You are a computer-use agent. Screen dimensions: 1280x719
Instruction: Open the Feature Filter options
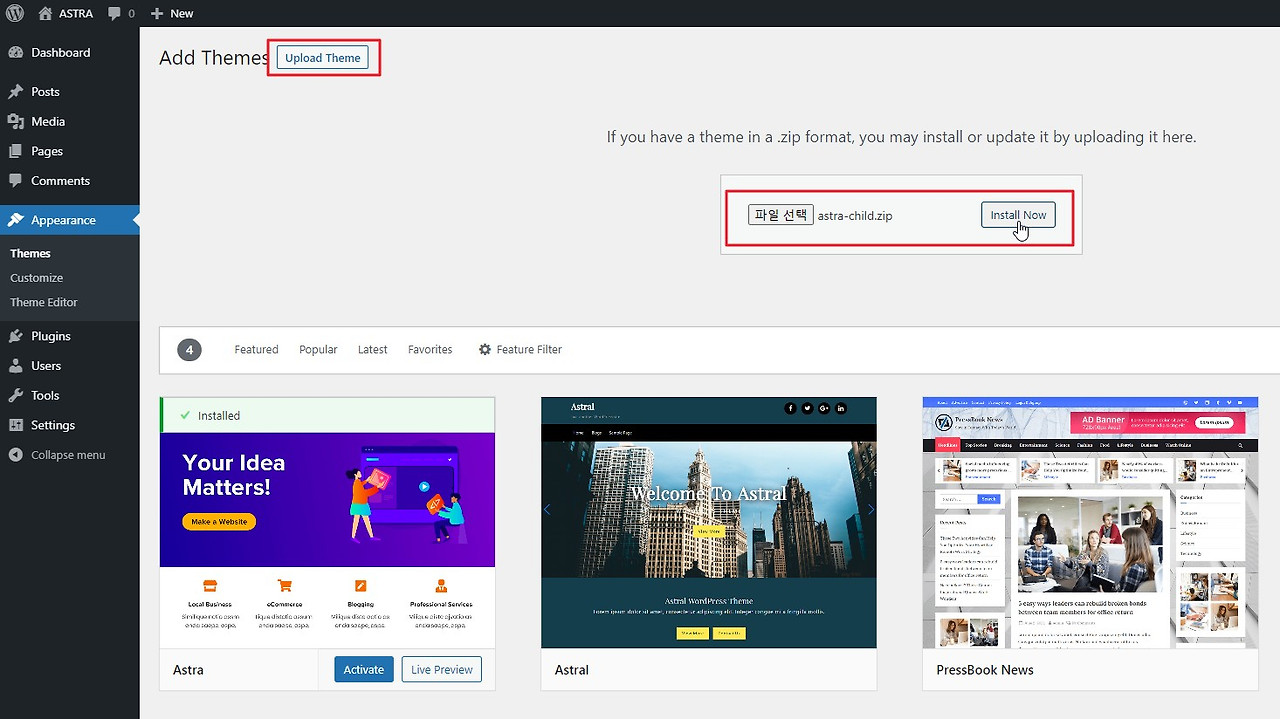(520, 349)
